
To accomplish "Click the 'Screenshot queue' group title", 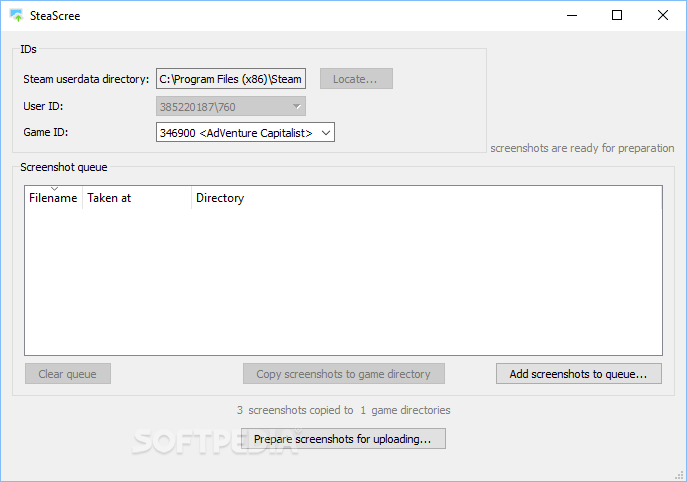I will click(x=64, y=167).
